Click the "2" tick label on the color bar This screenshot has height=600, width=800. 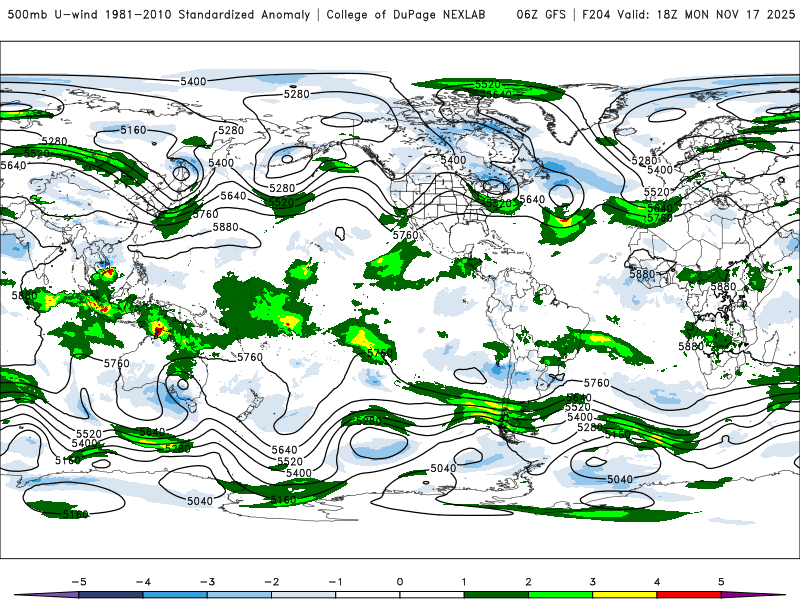tap(528, 582)
